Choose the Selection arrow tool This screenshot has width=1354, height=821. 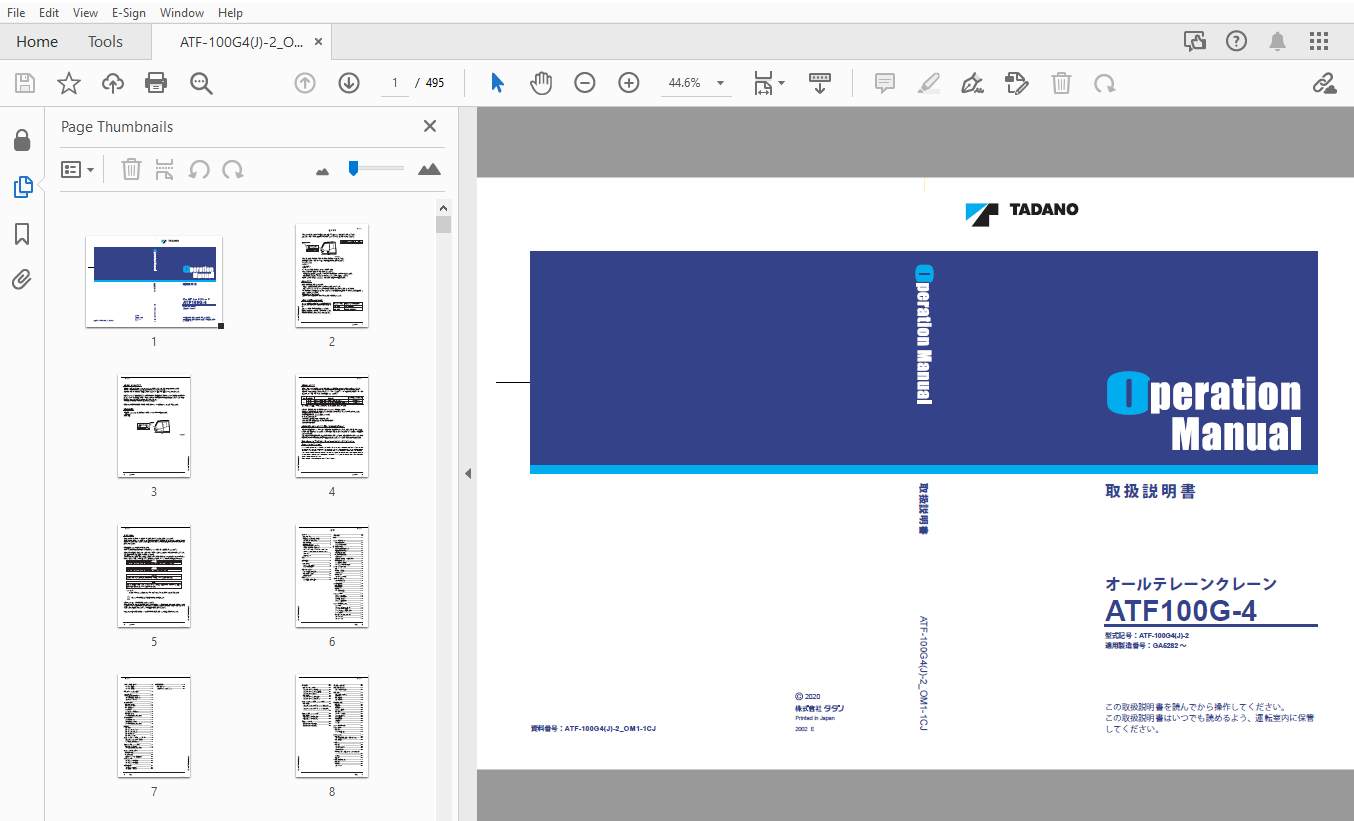click(497, 83)
